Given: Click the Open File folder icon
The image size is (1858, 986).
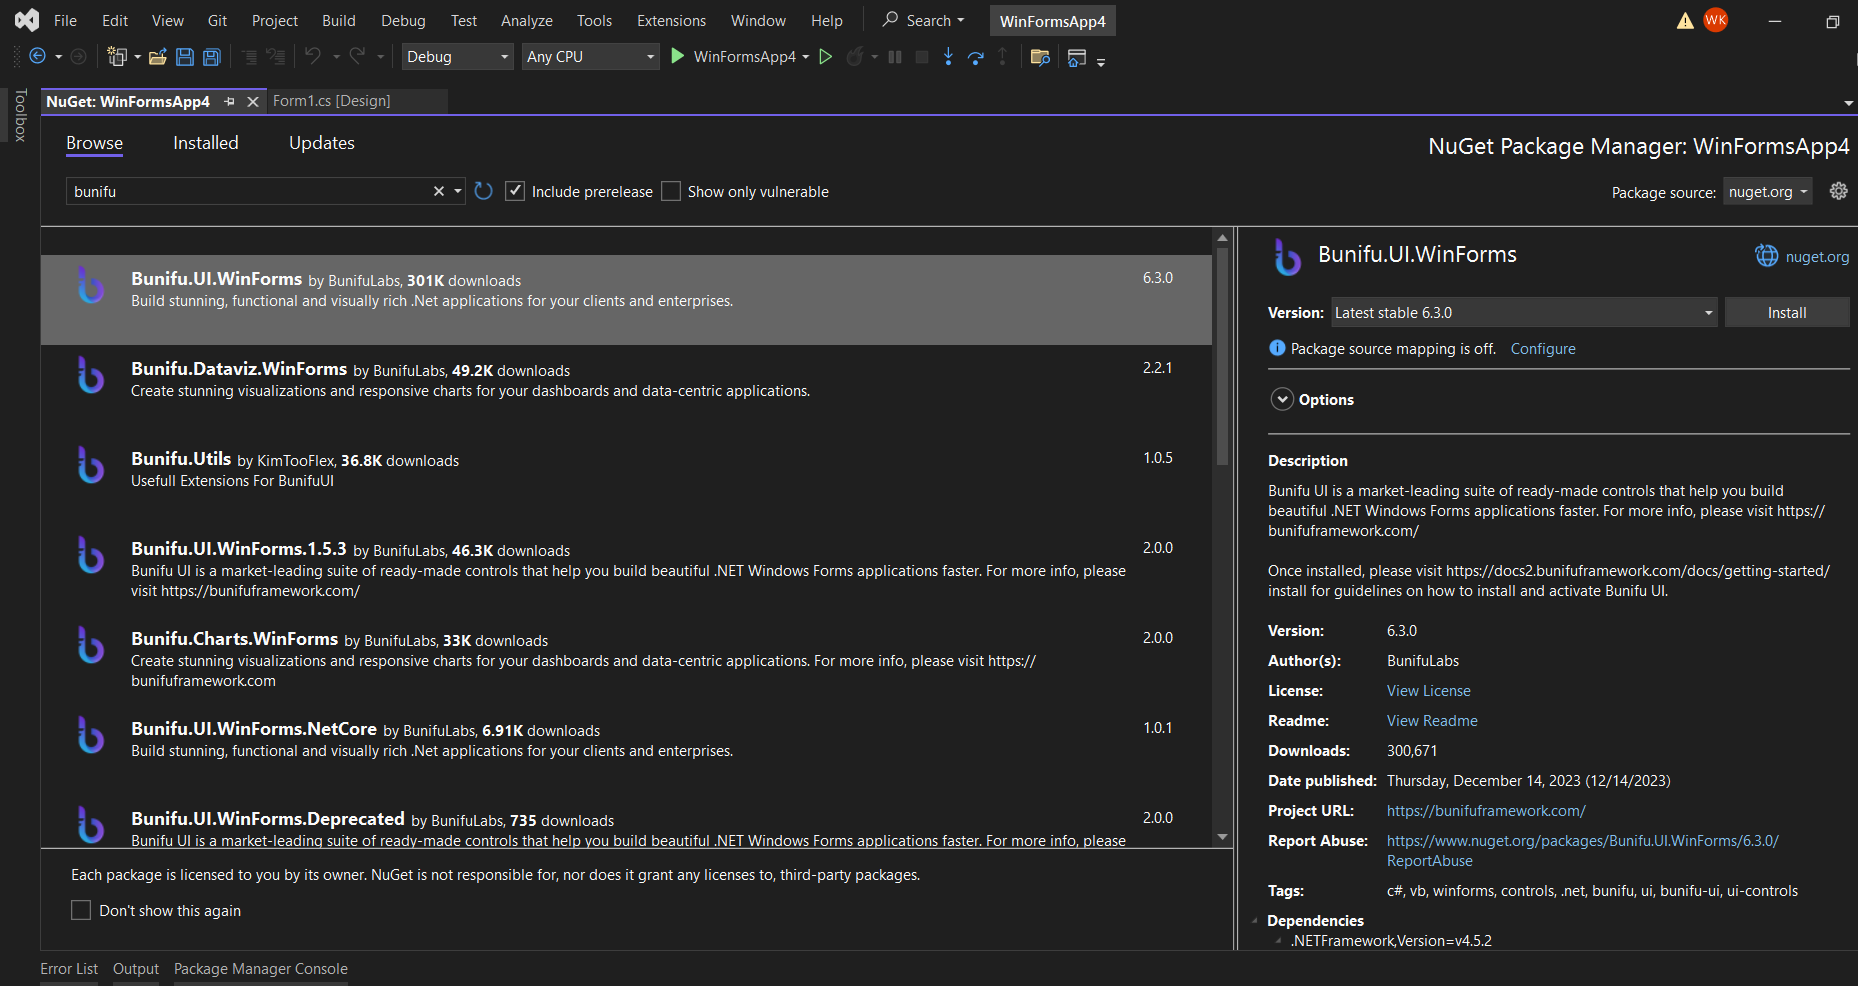Looking at the screenshot, I should pyautogui.click(x=158, y=57).
